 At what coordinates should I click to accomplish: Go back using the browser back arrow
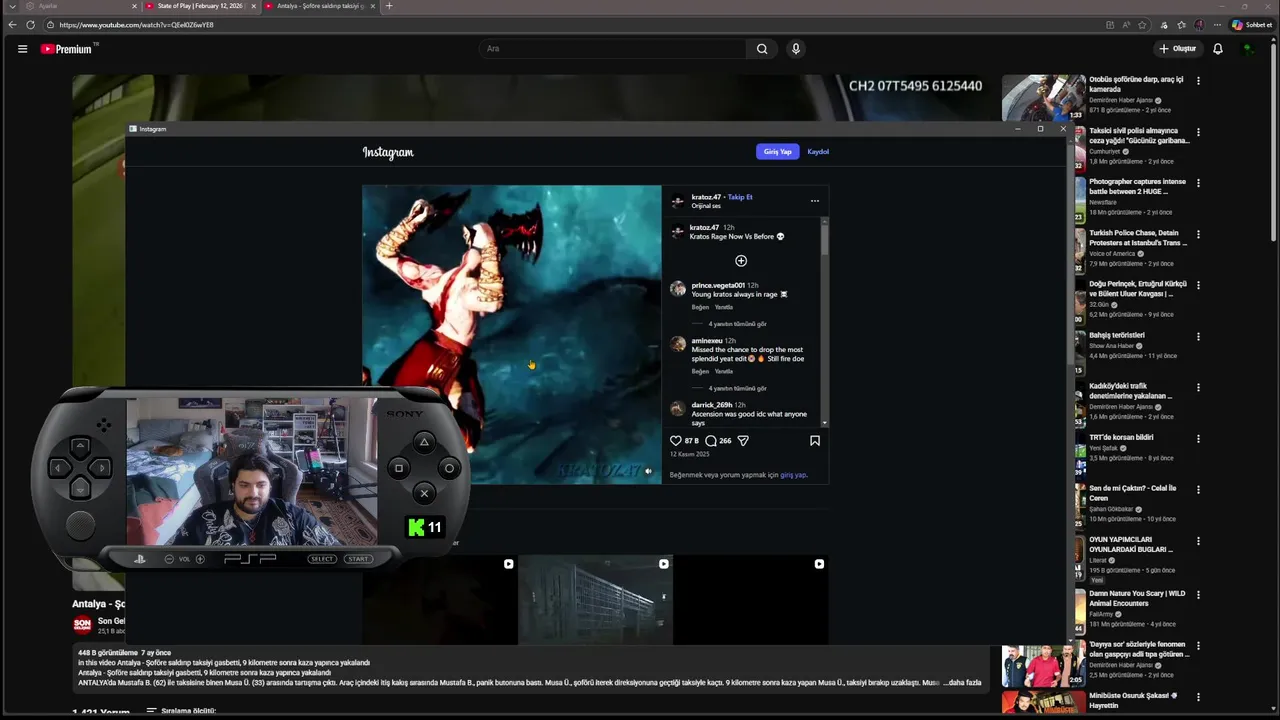[x=12, y=24]
